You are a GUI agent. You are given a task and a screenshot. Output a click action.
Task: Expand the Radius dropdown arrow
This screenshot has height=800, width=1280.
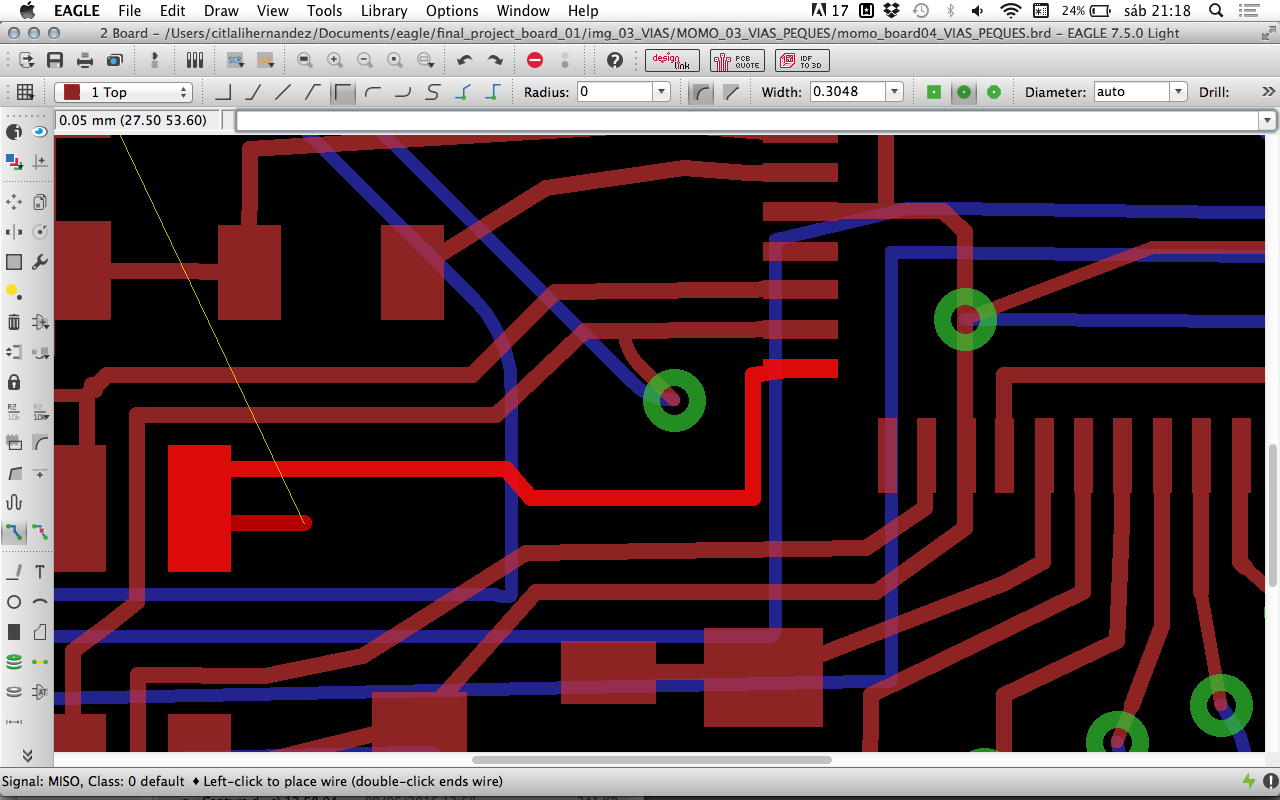click(661, 92)
